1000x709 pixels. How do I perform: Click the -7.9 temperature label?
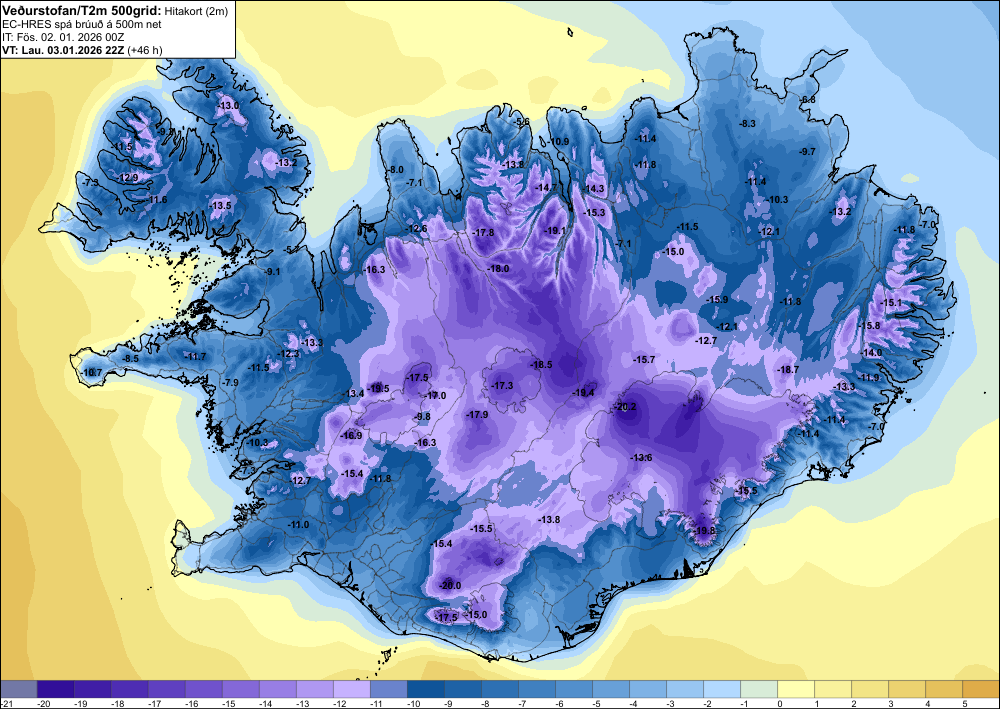point(230,383)
